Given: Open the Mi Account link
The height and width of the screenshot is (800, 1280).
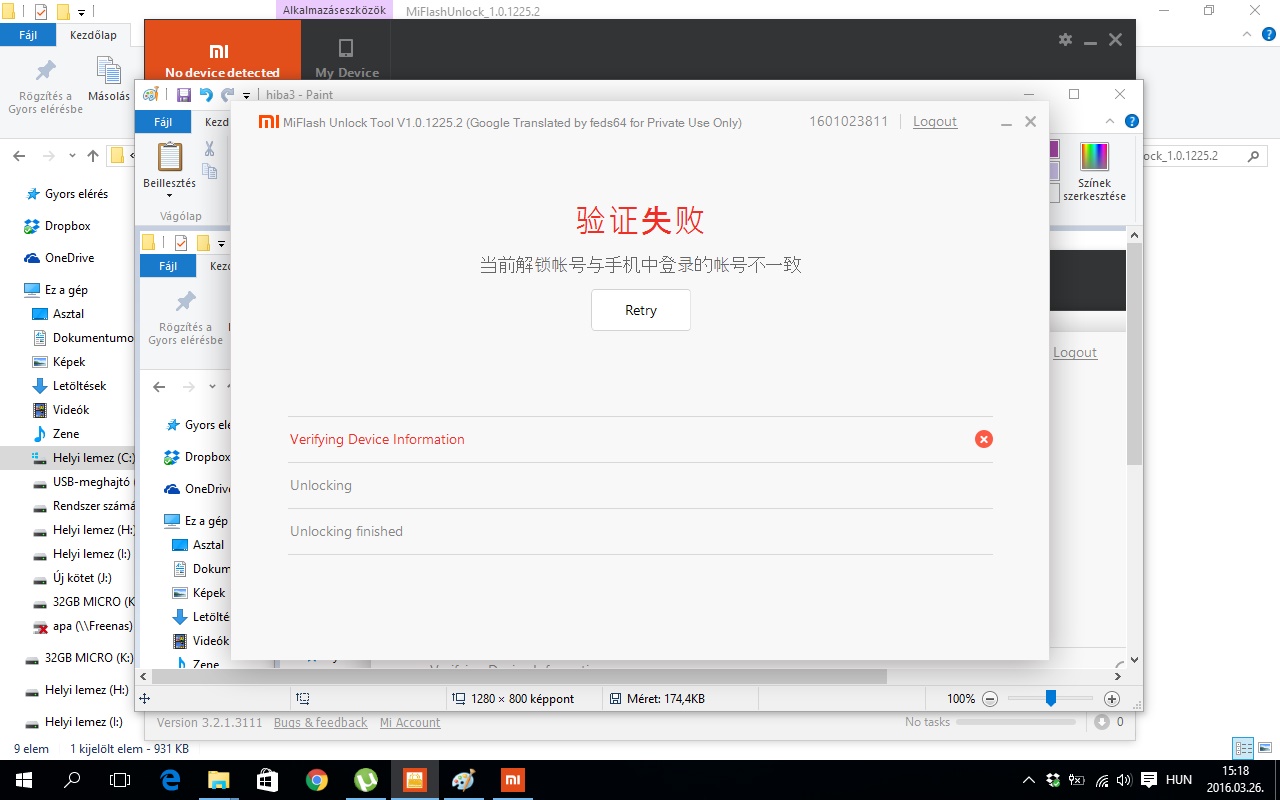Looking at the screenshot, I should pos(410,722).
